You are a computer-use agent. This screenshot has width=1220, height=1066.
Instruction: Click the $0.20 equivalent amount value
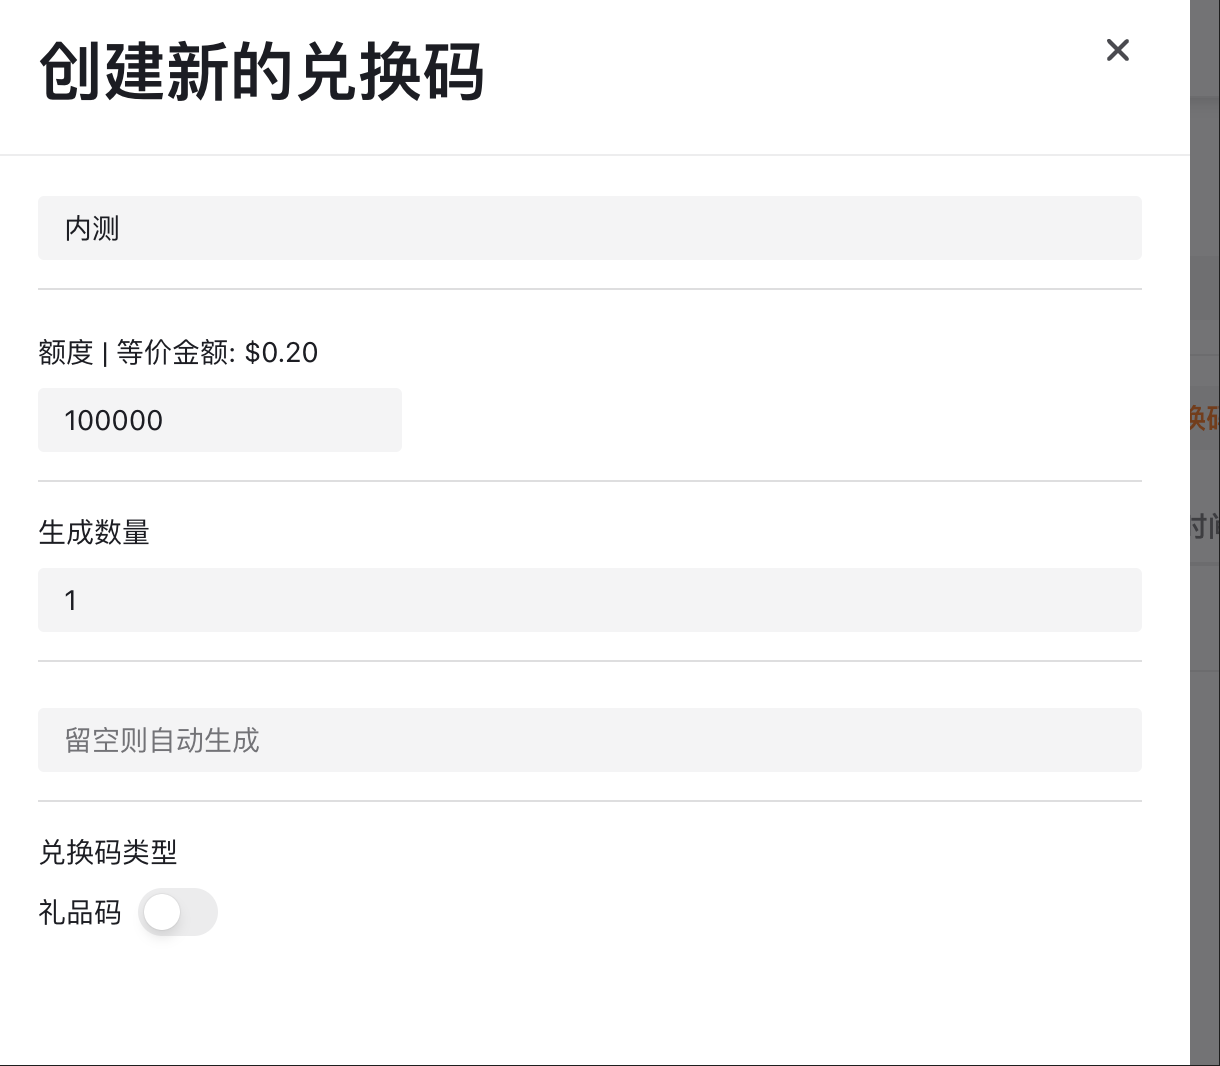281,352
